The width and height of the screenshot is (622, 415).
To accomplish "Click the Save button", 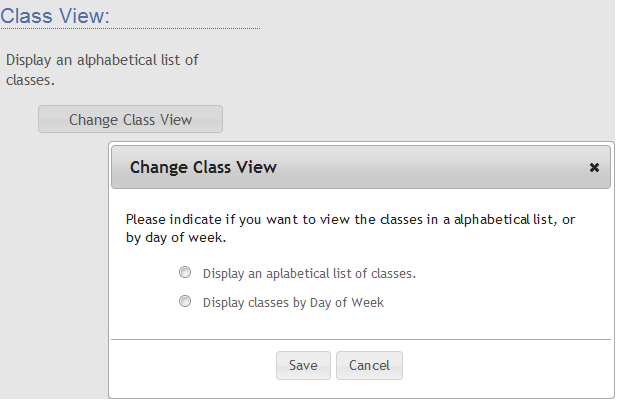I will tap(303, 365).
